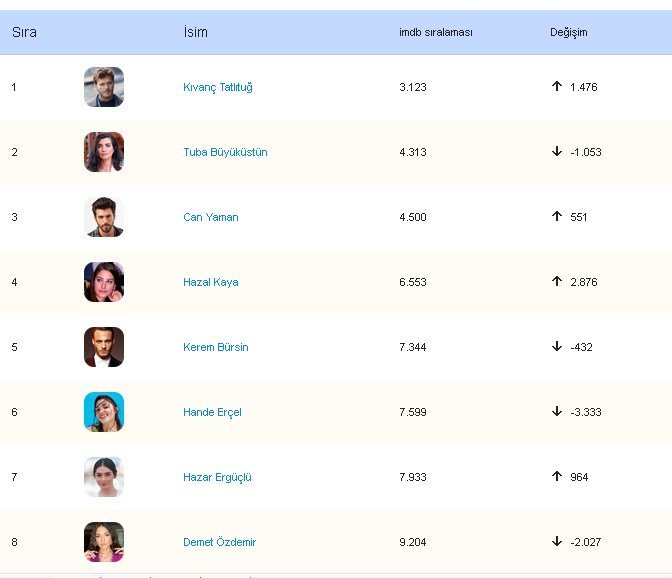This screenshot has width=672, height=578.
Task: Sort by the İsim column header
Action: 196,32
